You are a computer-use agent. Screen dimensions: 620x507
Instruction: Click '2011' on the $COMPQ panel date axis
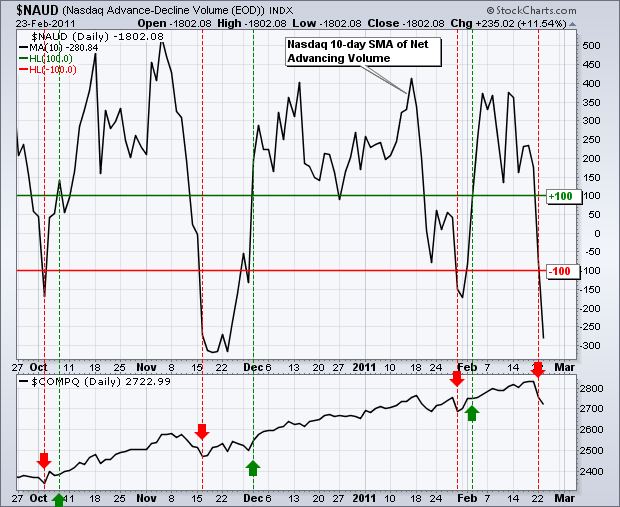(364, 498)
